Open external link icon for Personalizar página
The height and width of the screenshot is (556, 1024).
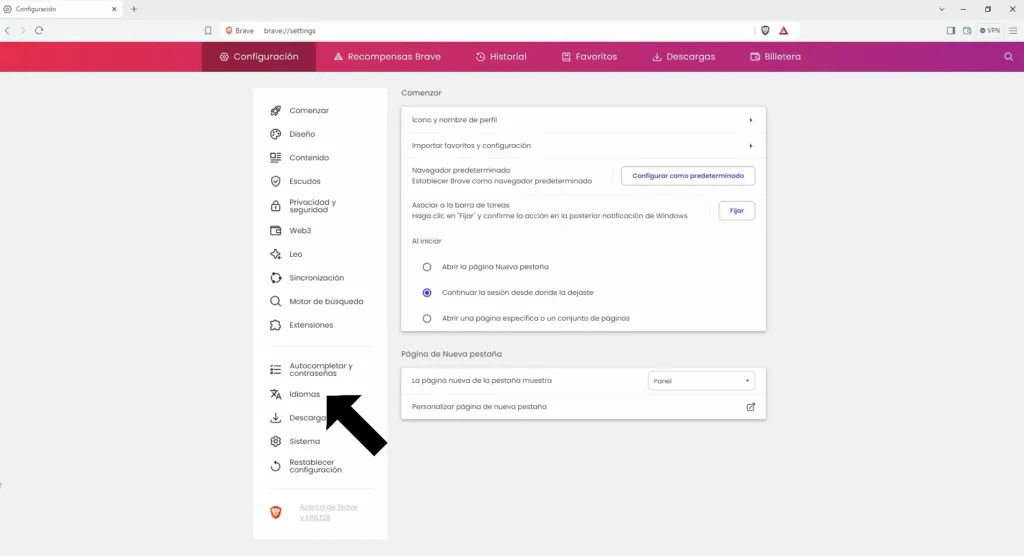pyautogui.click(x=750, y=407)
